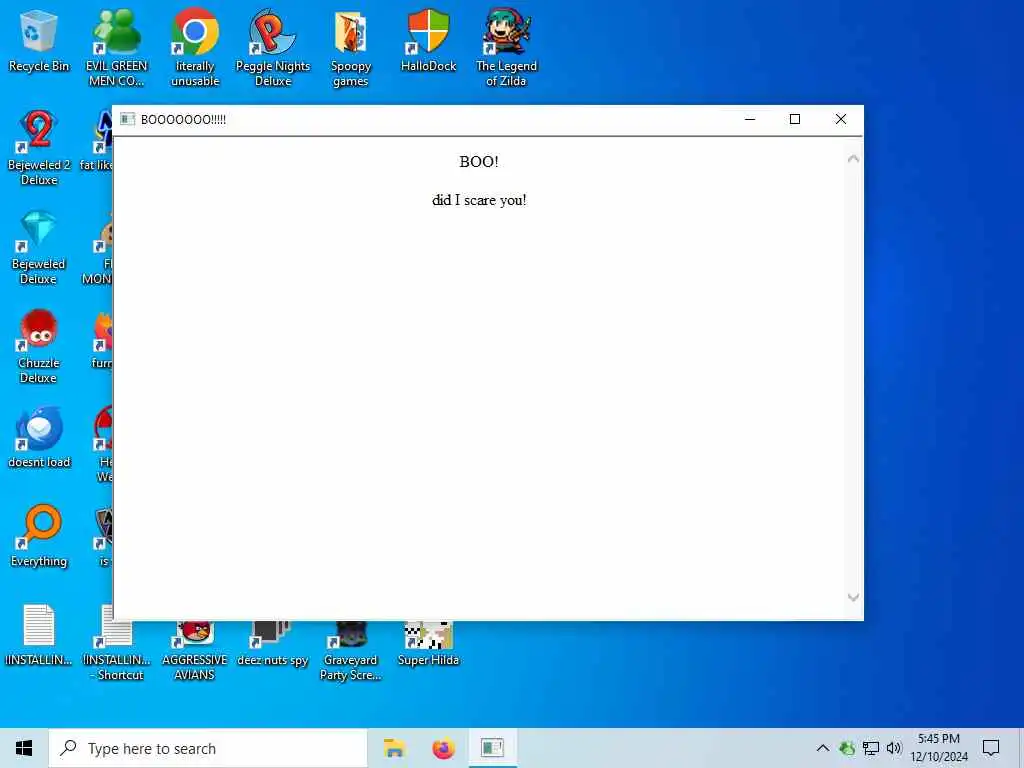The width and height of the screenshot is (1024, 768).
Task: Click the scrollbar up arrow in BOOOOOOOO window
Action: click(x=853, y=159)
